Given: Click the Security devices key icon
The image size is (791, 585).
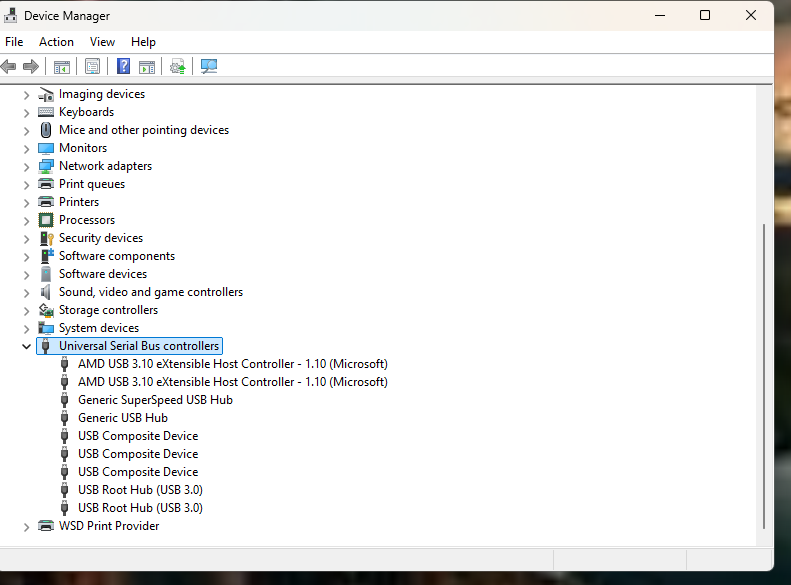Looking at the screenshot, I should click(x=46, y=238).
